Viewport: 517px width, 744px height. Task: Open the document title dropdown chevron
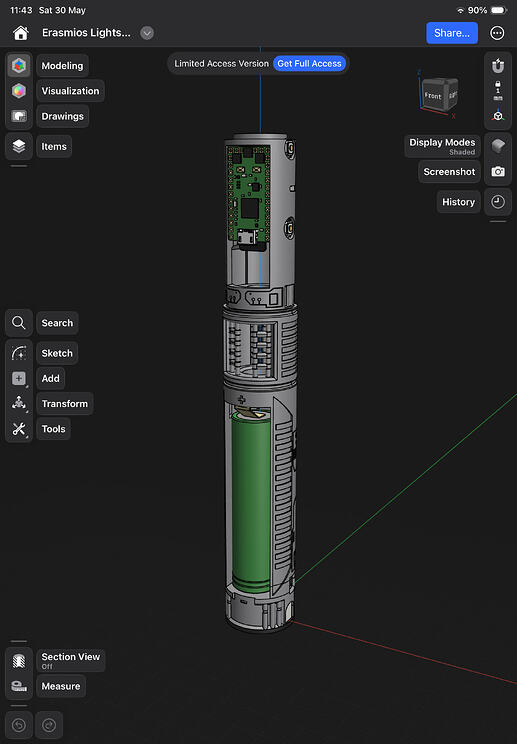147,33
